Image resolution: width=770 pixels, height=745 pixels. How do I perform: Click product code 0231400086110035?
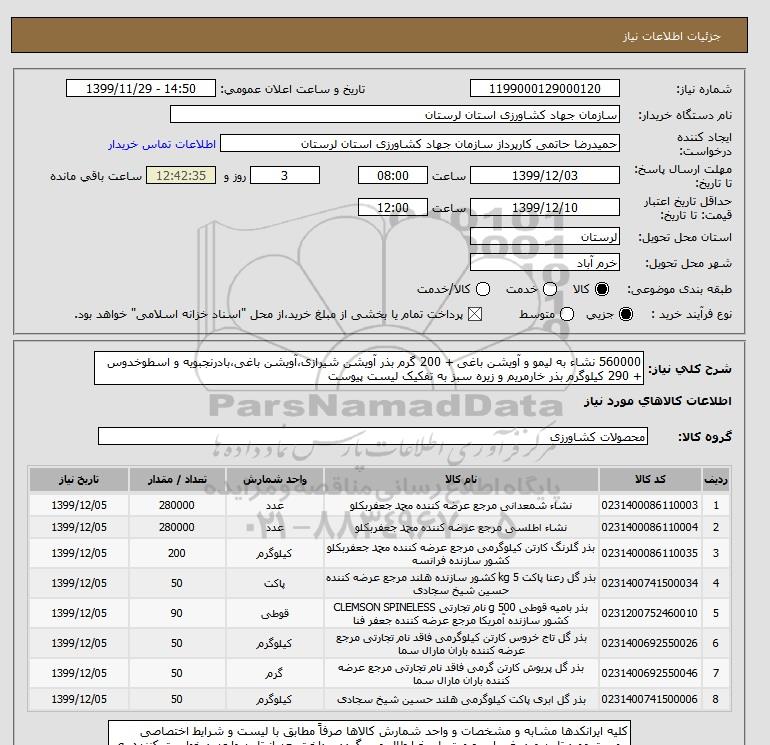click(649, 553)
